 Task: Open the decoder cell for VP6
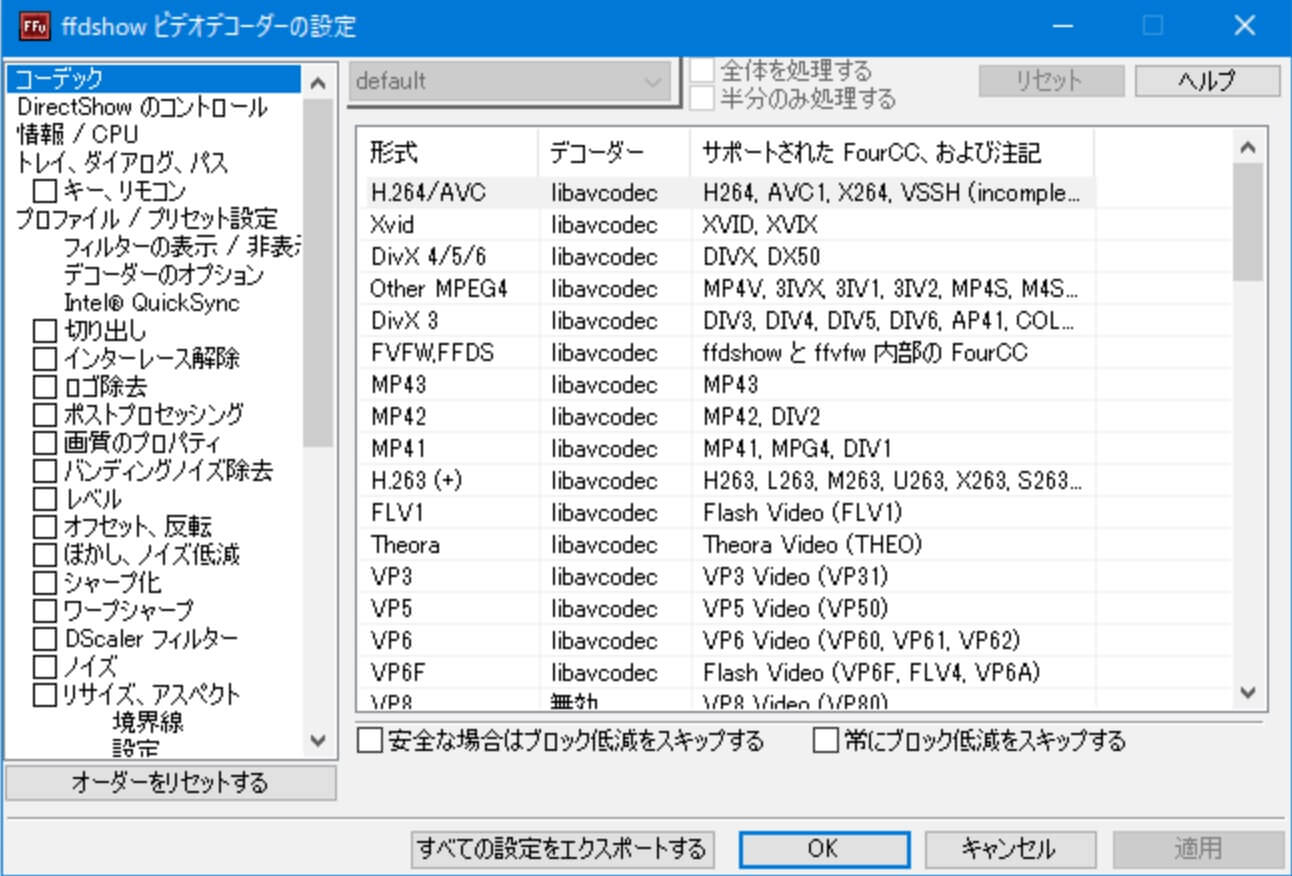(614, 641)
